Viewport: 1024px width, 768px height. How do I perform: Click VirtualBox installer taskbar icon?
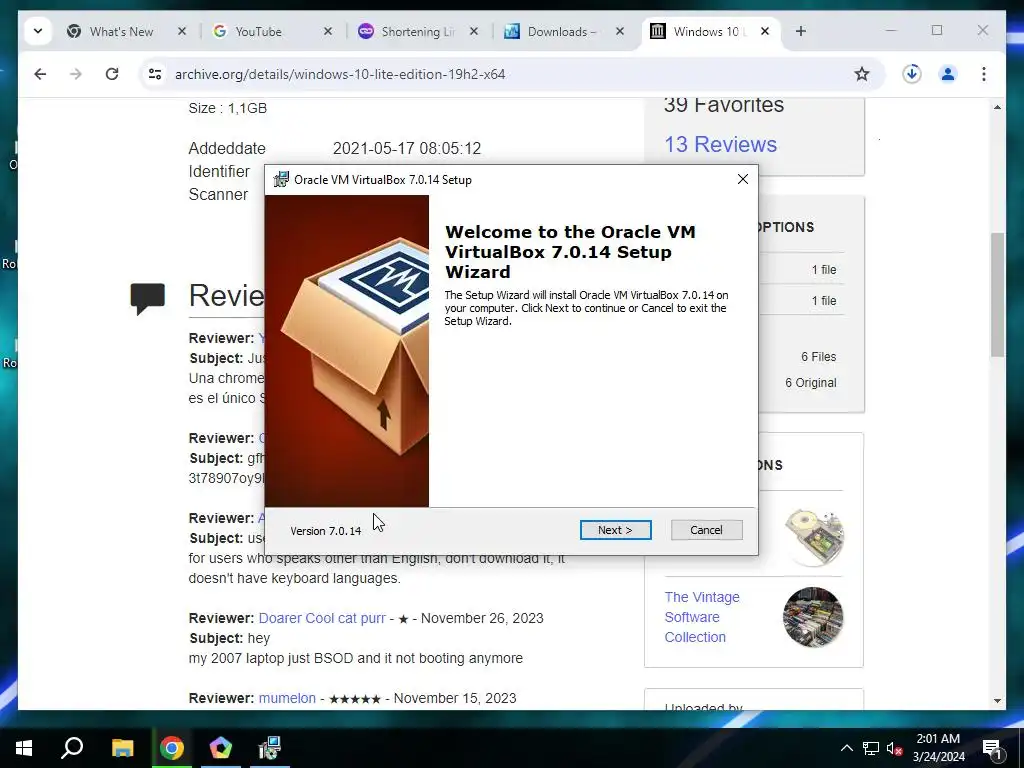point(270,748)
